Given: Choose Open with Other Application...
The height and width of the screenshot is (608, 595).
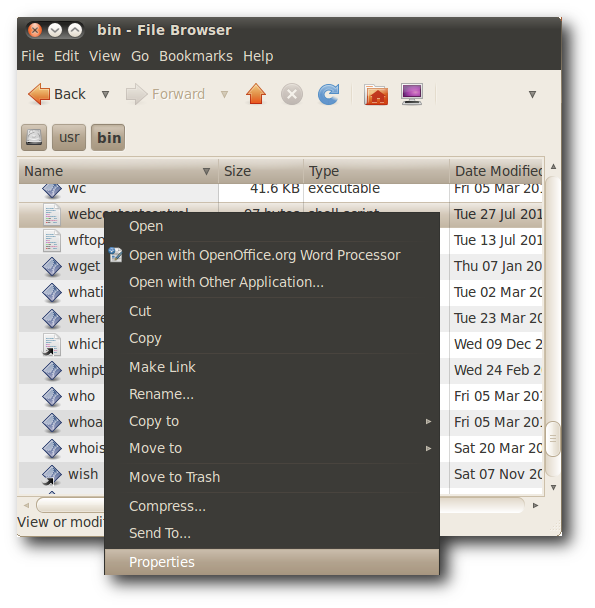Looking at the screenshot, I should tap(272, 282).
